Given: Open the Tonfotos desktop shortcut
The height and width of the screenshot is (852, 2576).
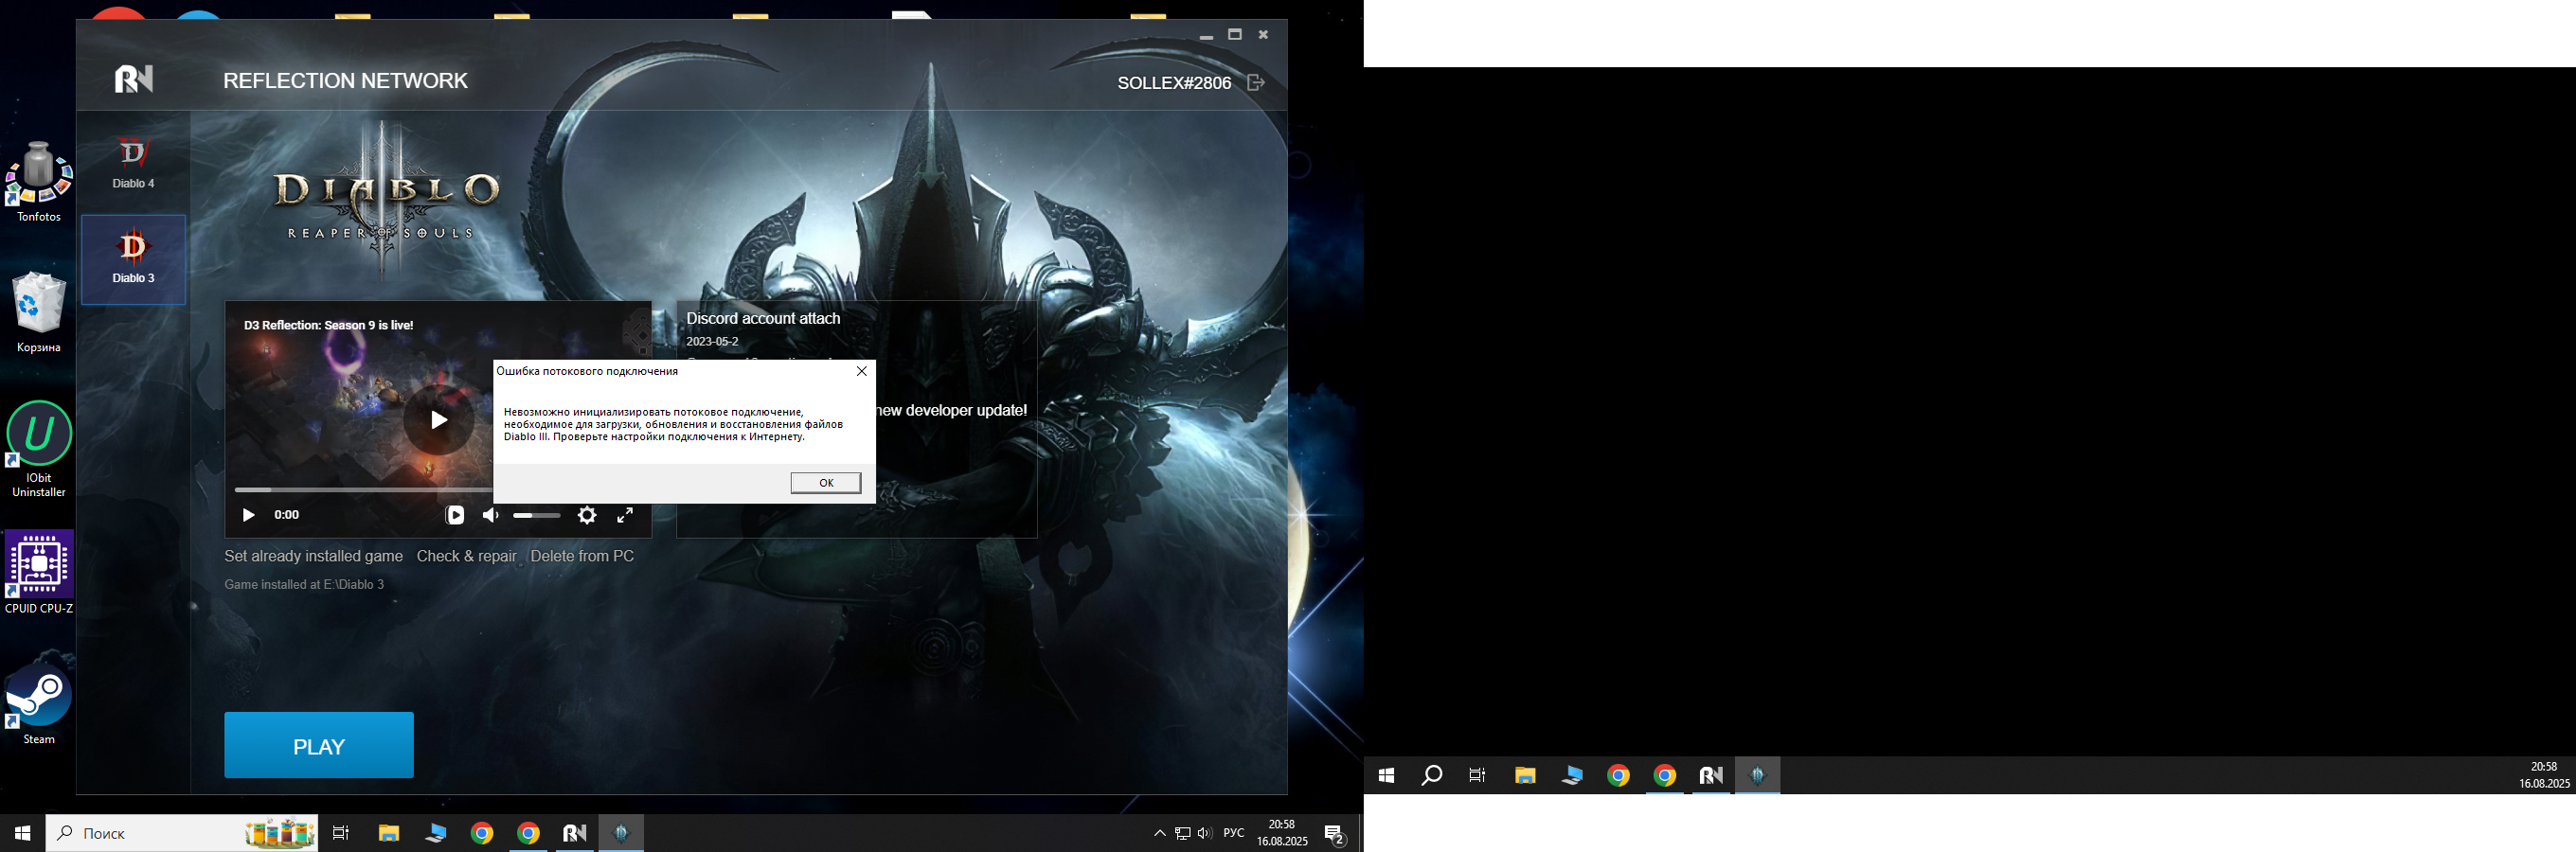Looking at the screenshot, I should tap(39, 182).
